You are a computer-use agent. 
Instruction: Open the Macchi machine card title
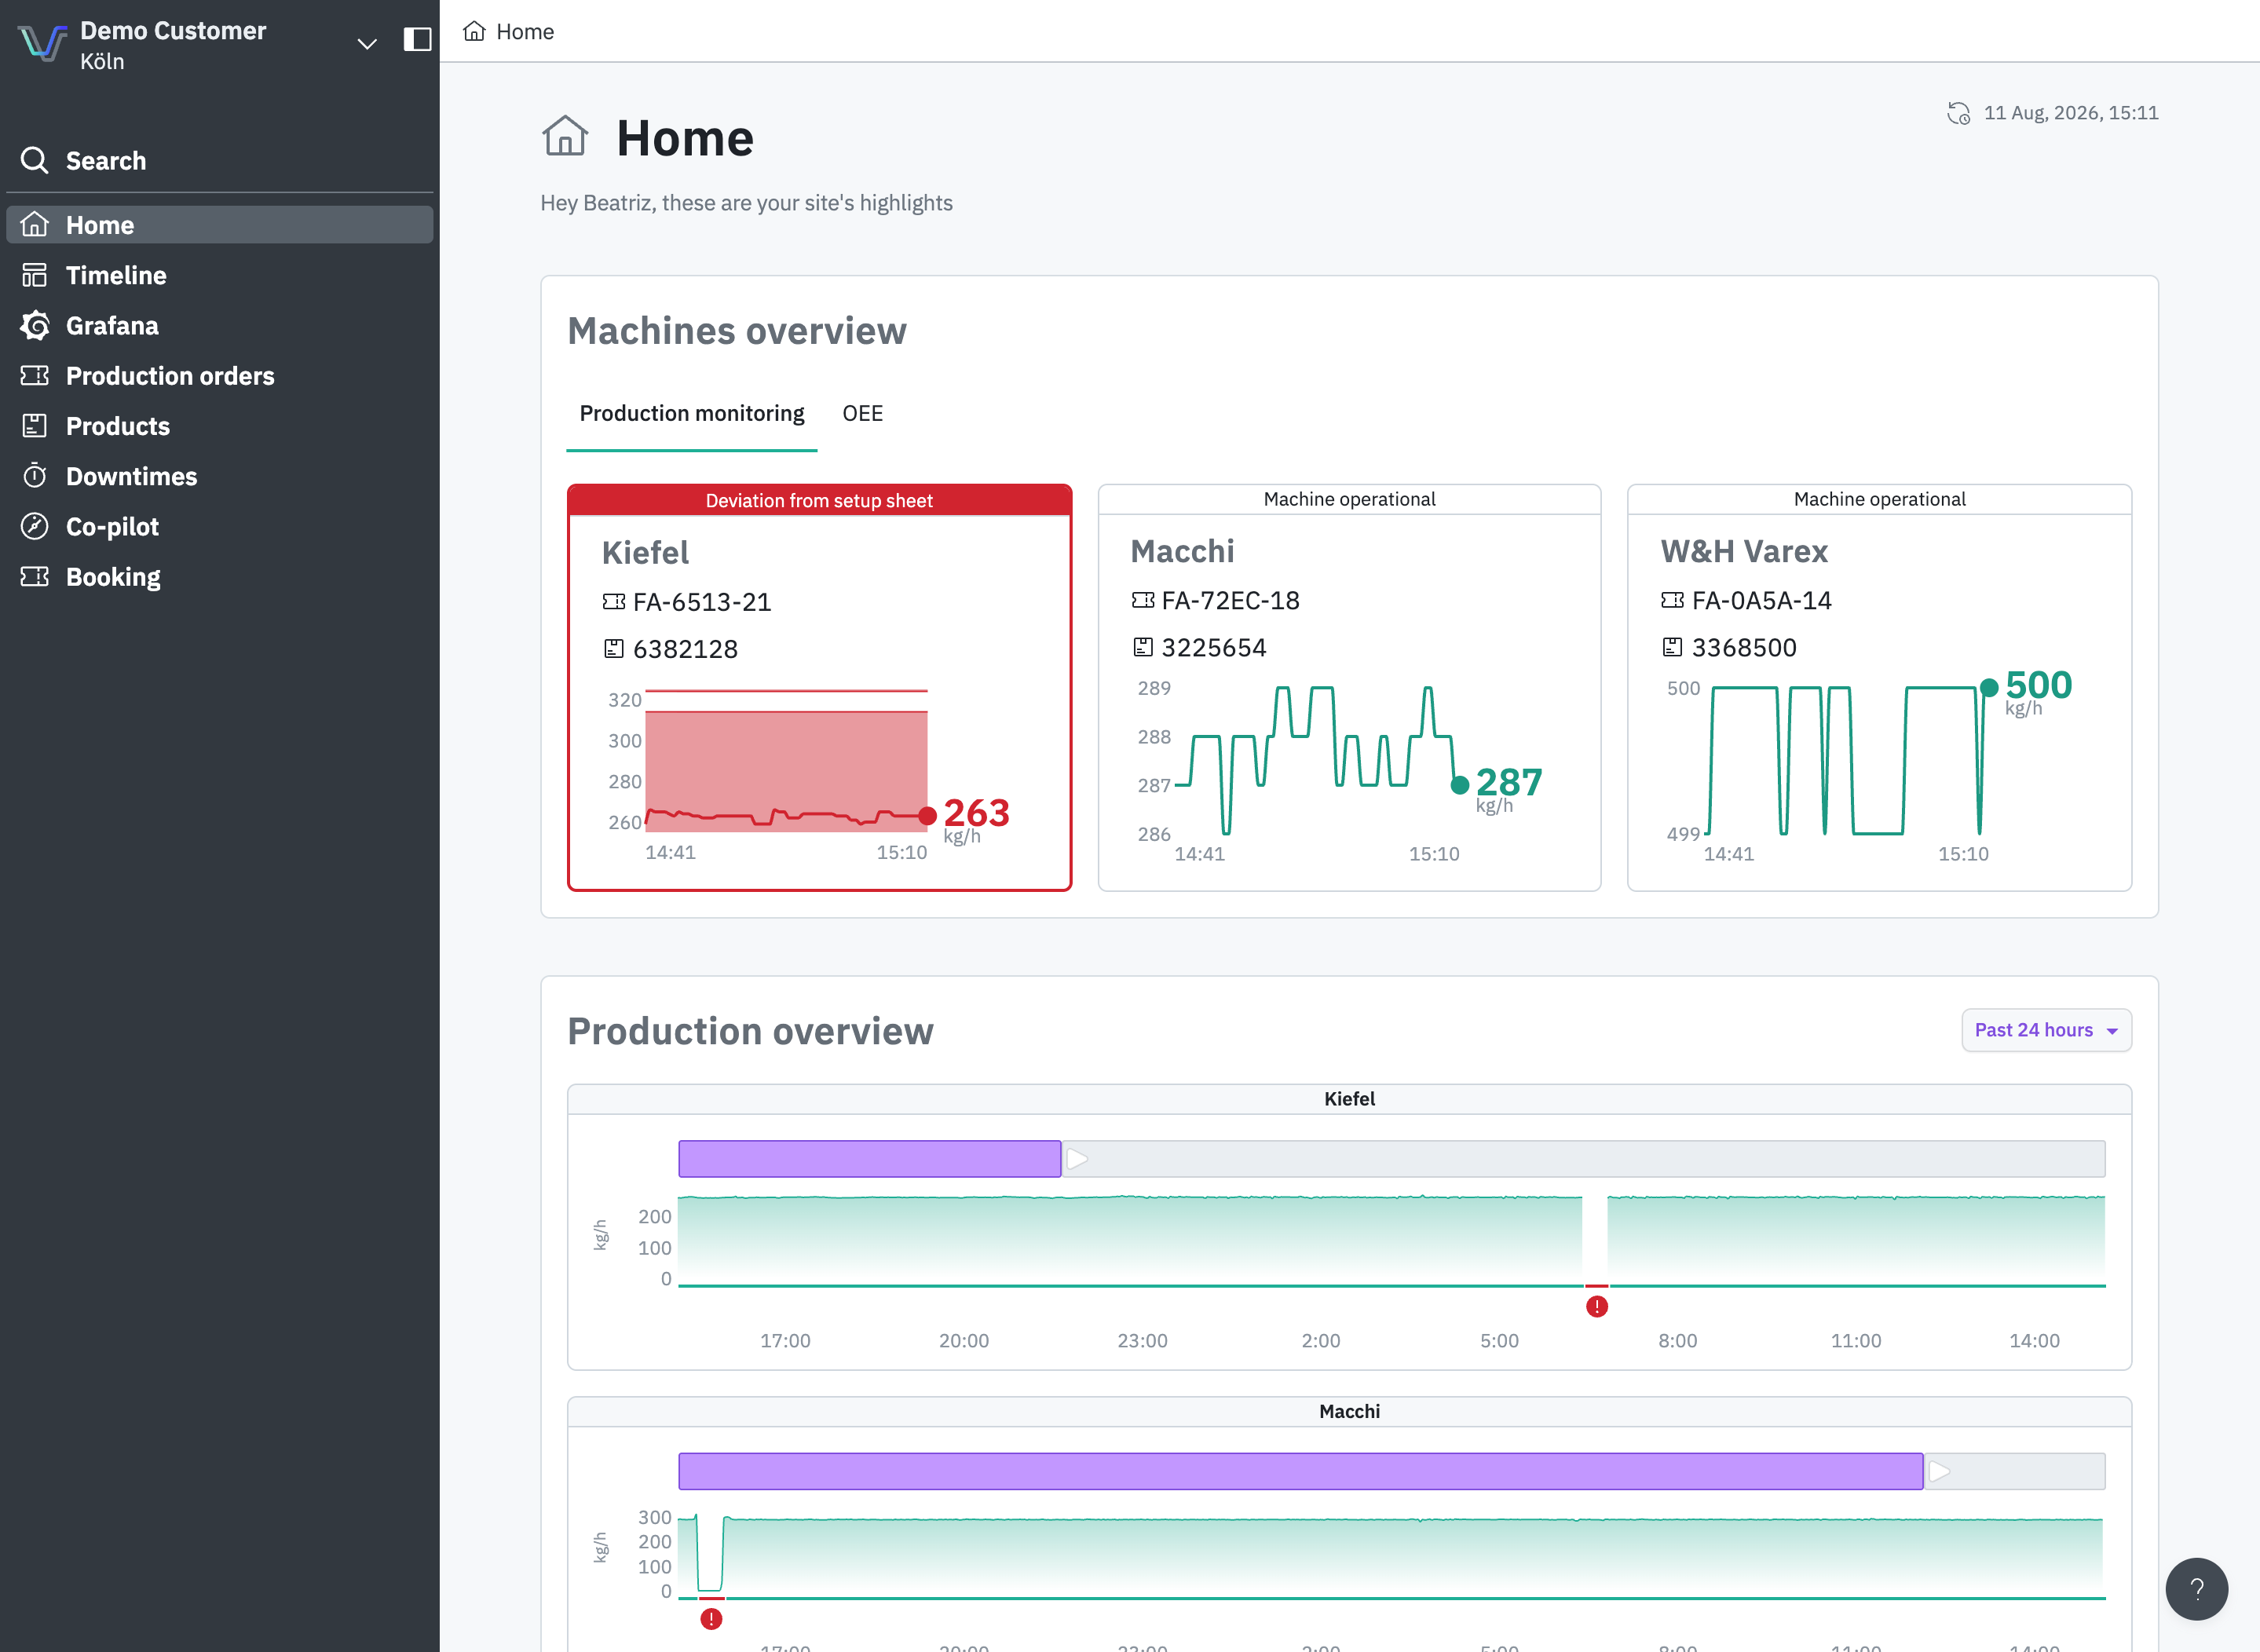point(1182,551)
